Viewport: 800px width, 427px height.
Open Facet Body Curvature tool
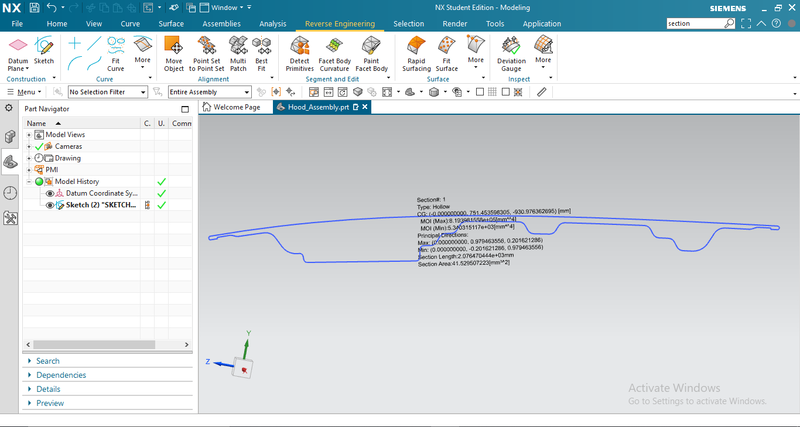tap(334, 54)
